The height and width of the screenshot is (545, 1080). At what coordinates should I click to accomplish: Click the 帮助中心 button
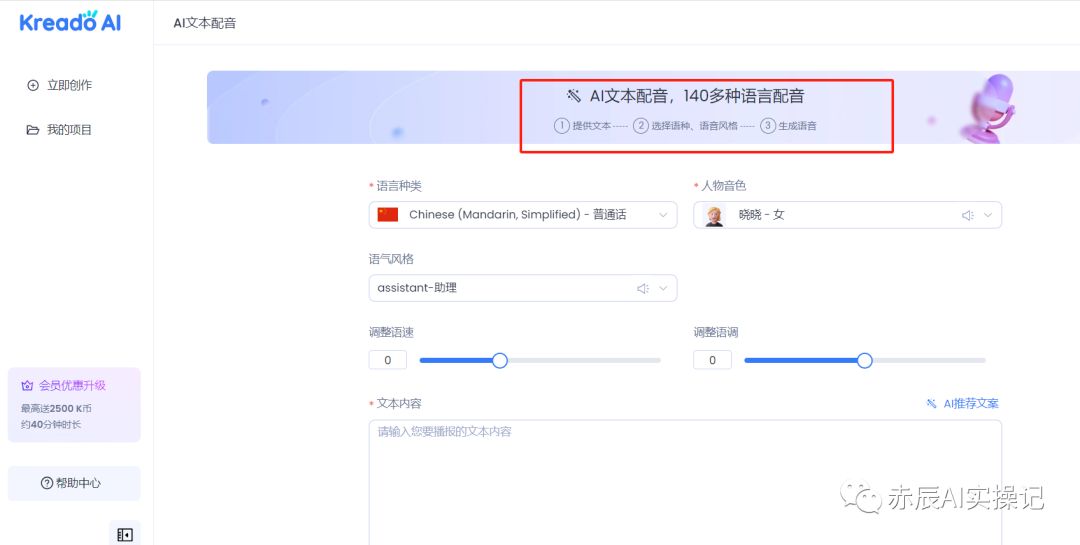click(74, 483)
